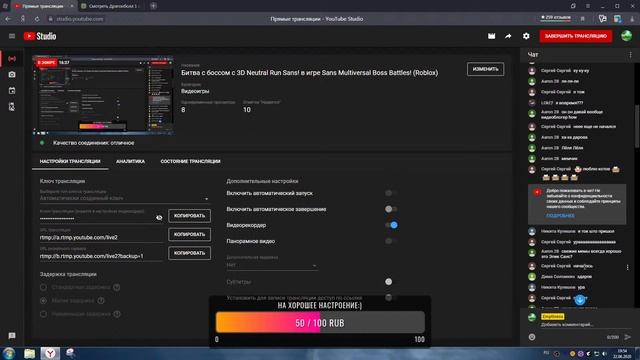Open the feedback icon in sidebar bottom
Screen dimensions: 640x360
tap(12, 336)
